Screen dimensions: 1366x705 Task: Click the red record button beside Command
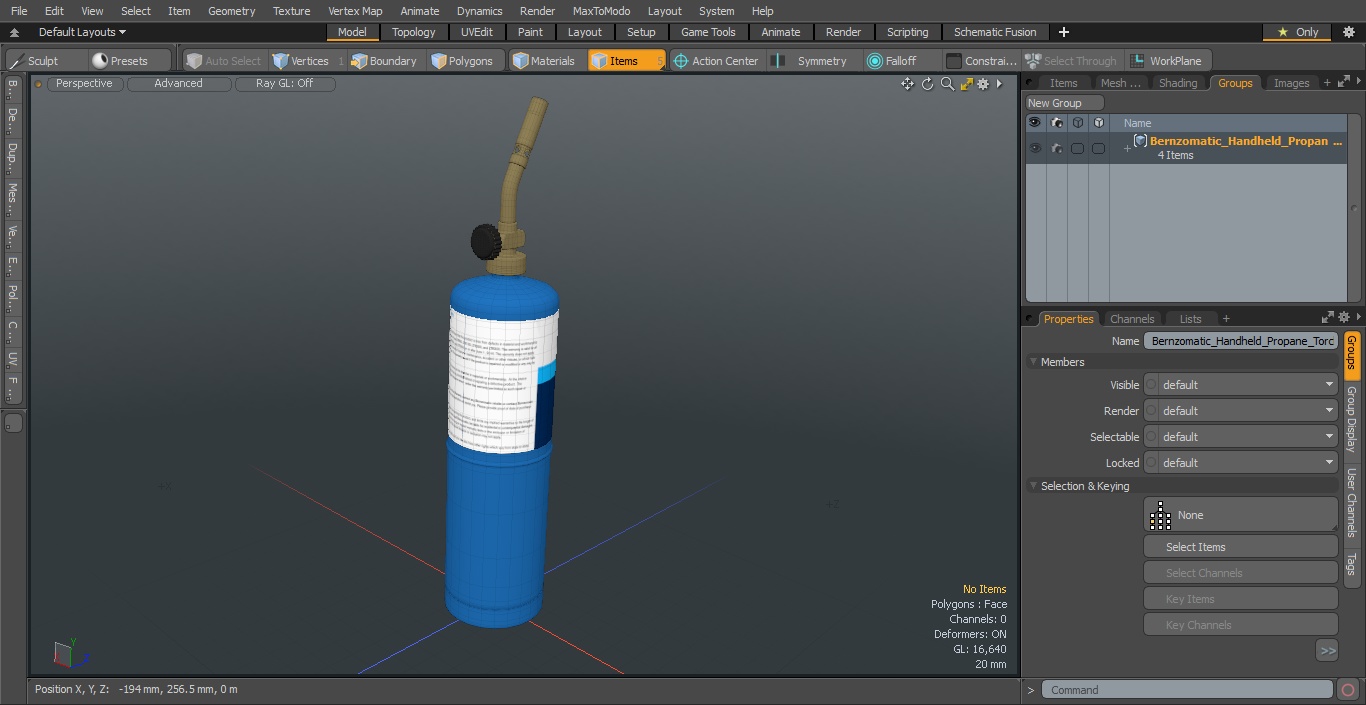click(x=1348, y=690)
